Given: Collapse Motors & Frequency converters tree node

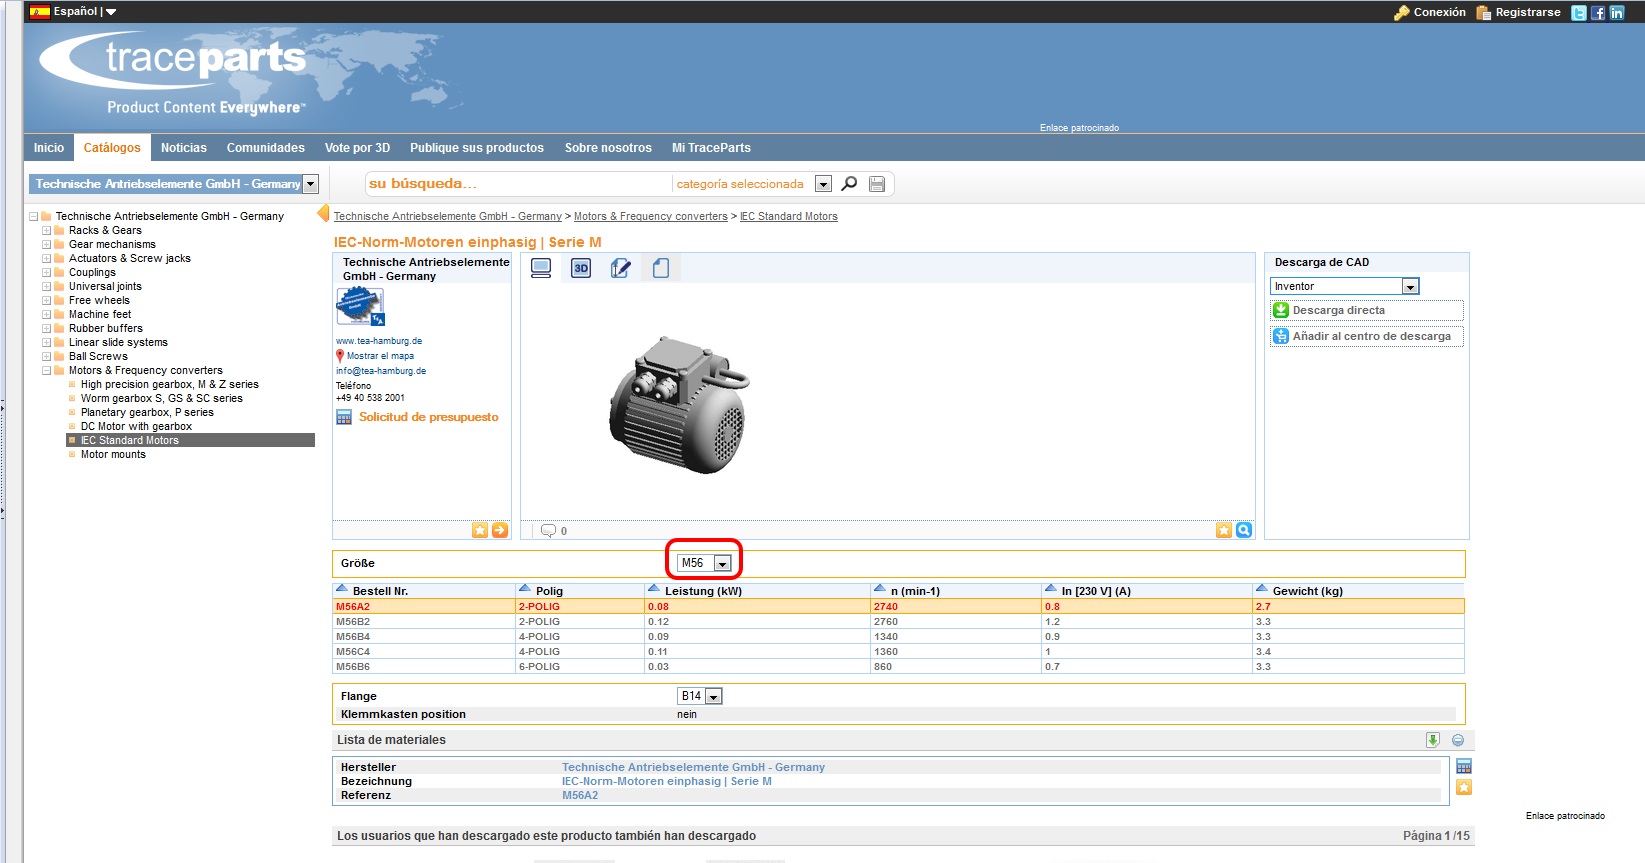Looking at the screenshot, I should 46,371.
